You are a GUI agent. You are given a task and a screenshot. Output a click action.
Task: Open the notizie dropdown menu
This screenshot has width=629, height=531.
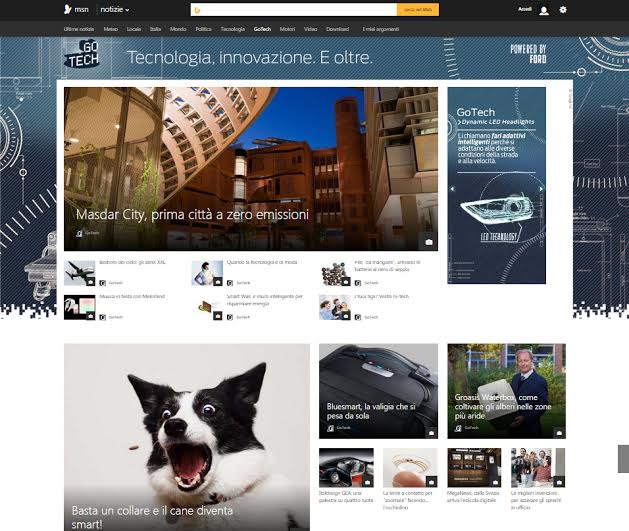pos(115,10)
